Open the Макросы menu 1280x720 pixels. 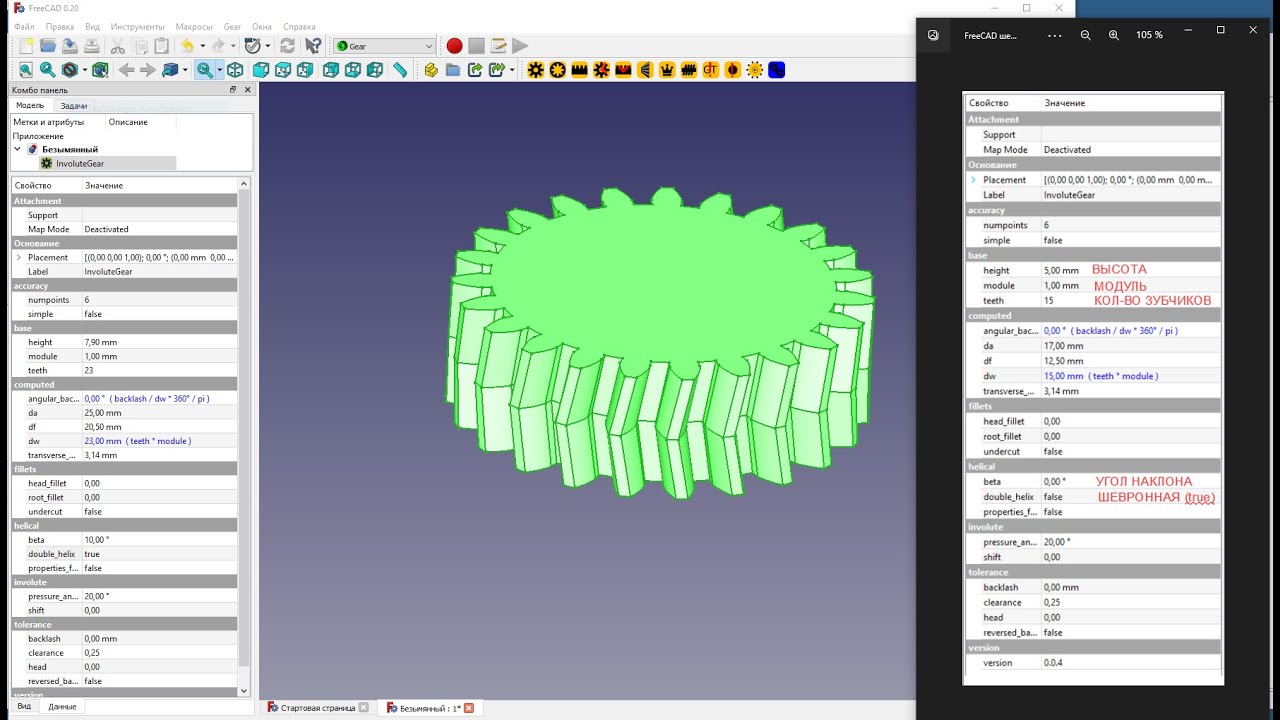pyautogui.click(x=194, y=26)
